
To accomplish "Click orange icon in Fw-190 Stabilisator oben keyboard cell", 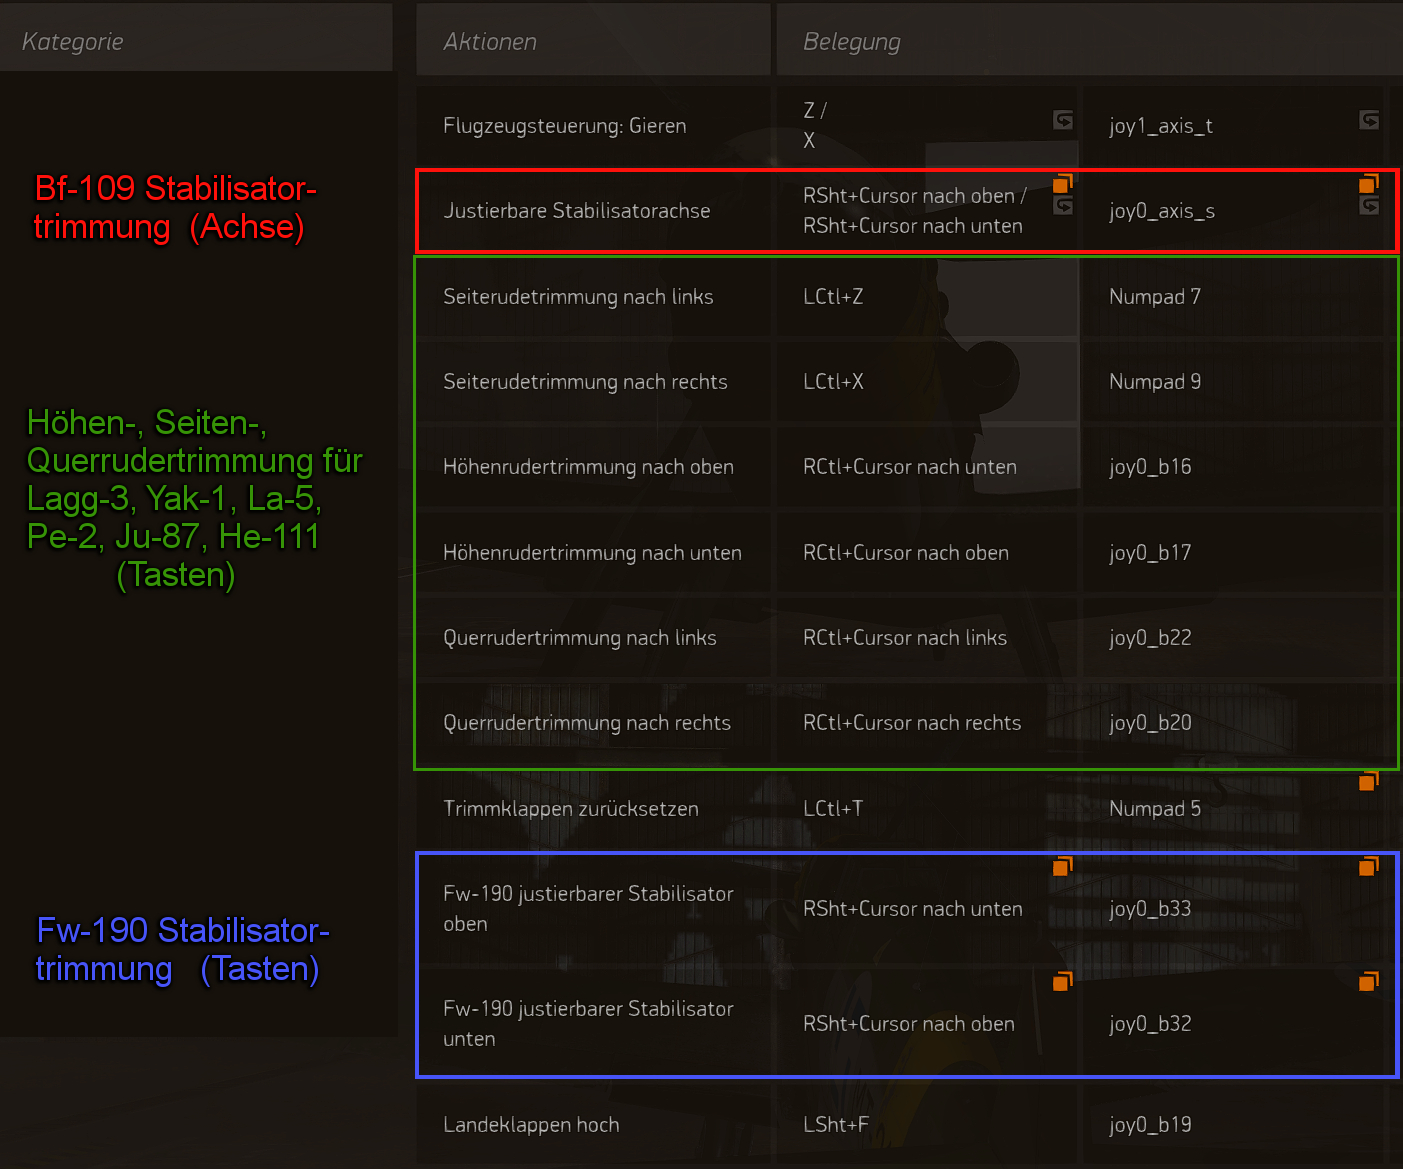I will tap(1063, 866).
